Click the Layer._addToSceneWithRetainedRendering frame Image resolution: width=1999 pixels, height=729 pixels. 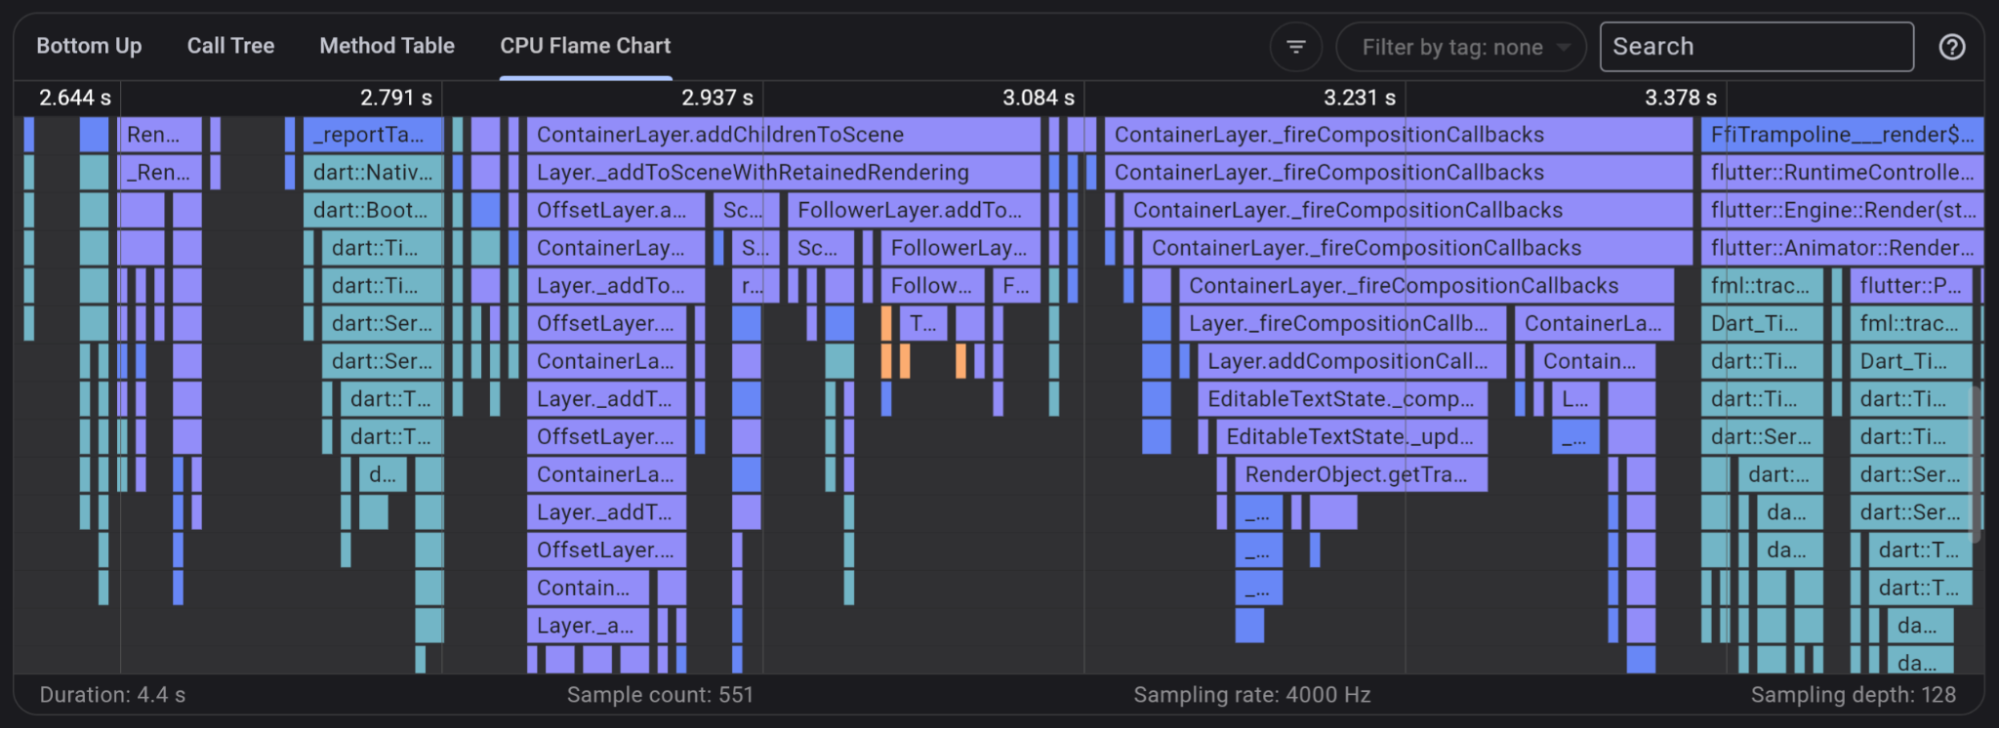pos(783,173)
